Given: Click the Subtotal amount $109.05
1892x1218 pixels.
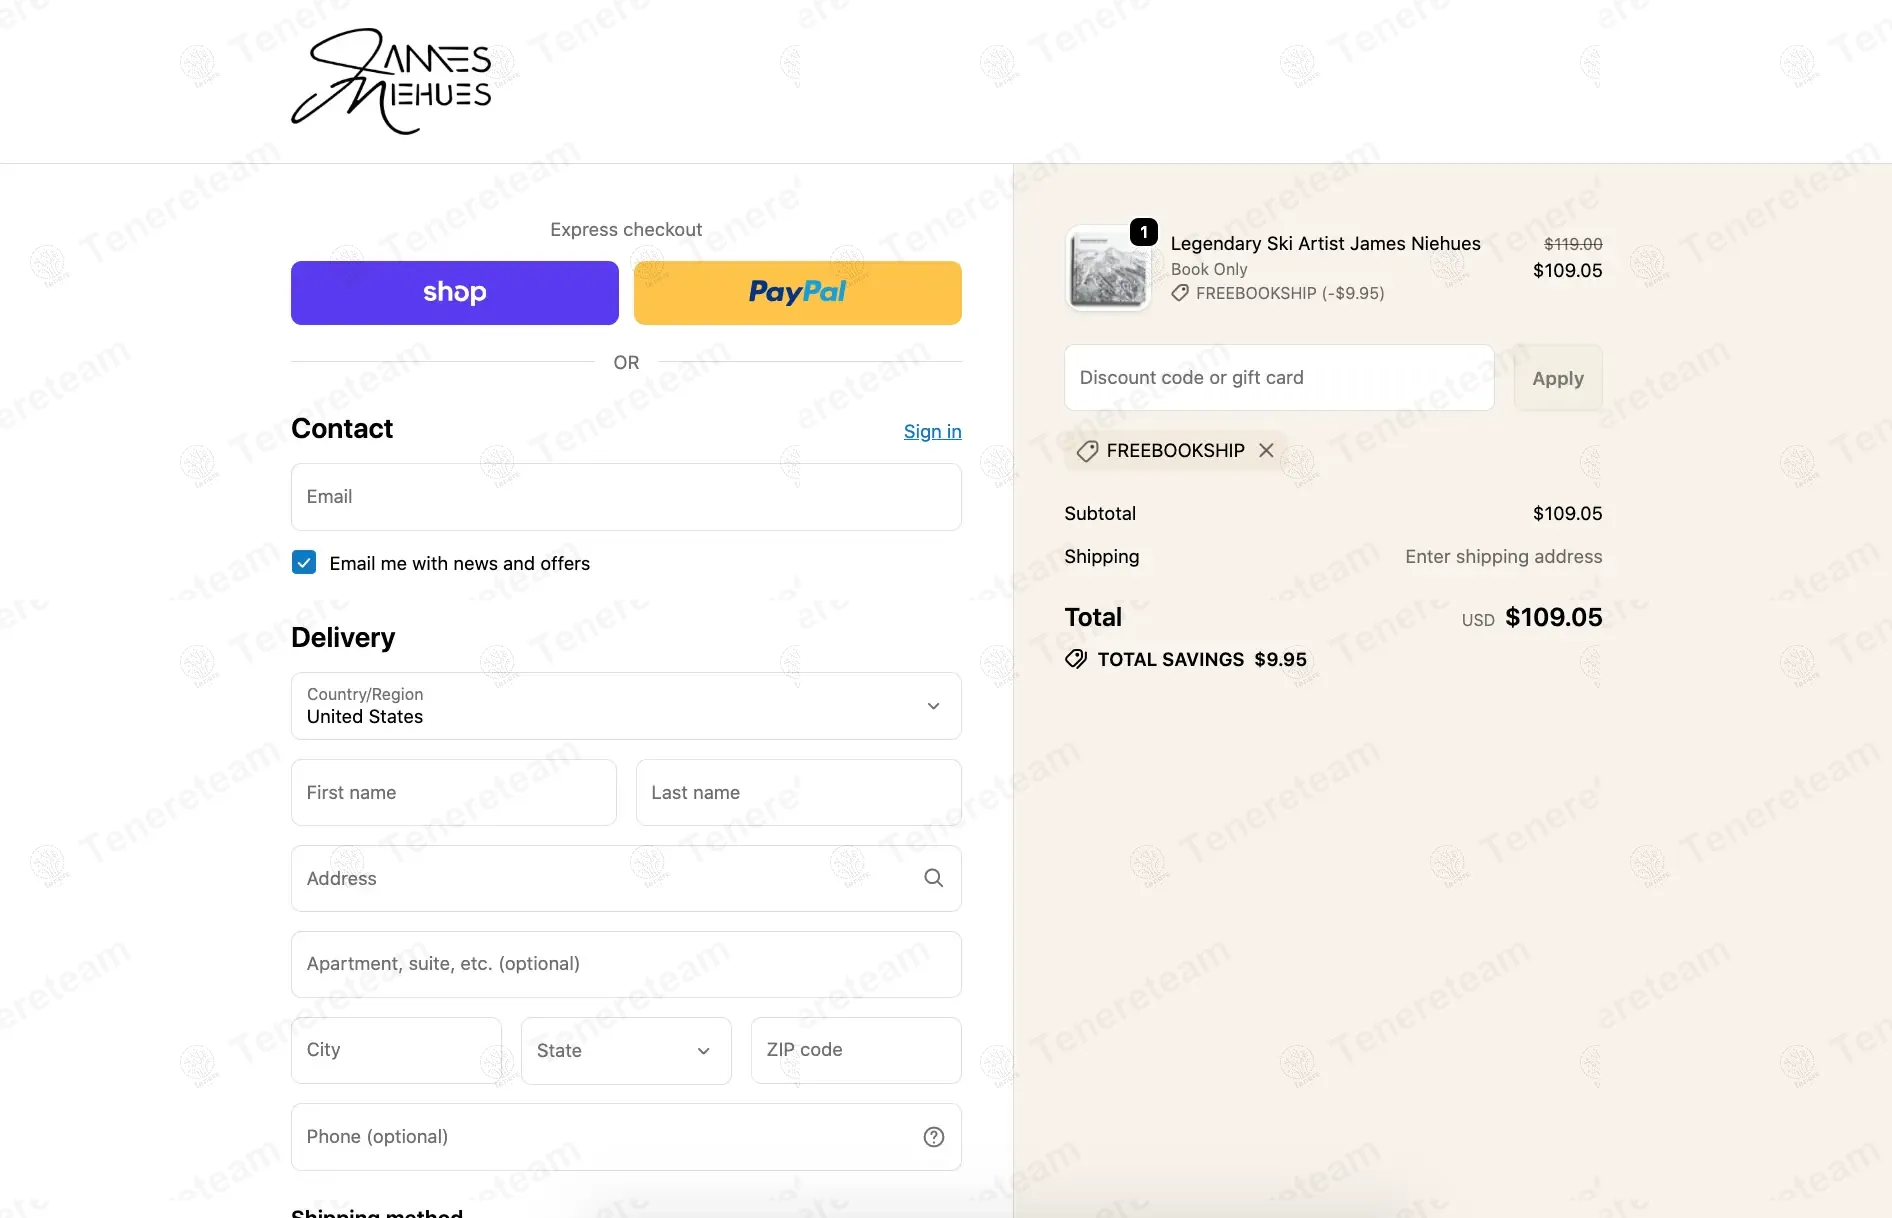Looking at the screenshot, I should 1567,513.
